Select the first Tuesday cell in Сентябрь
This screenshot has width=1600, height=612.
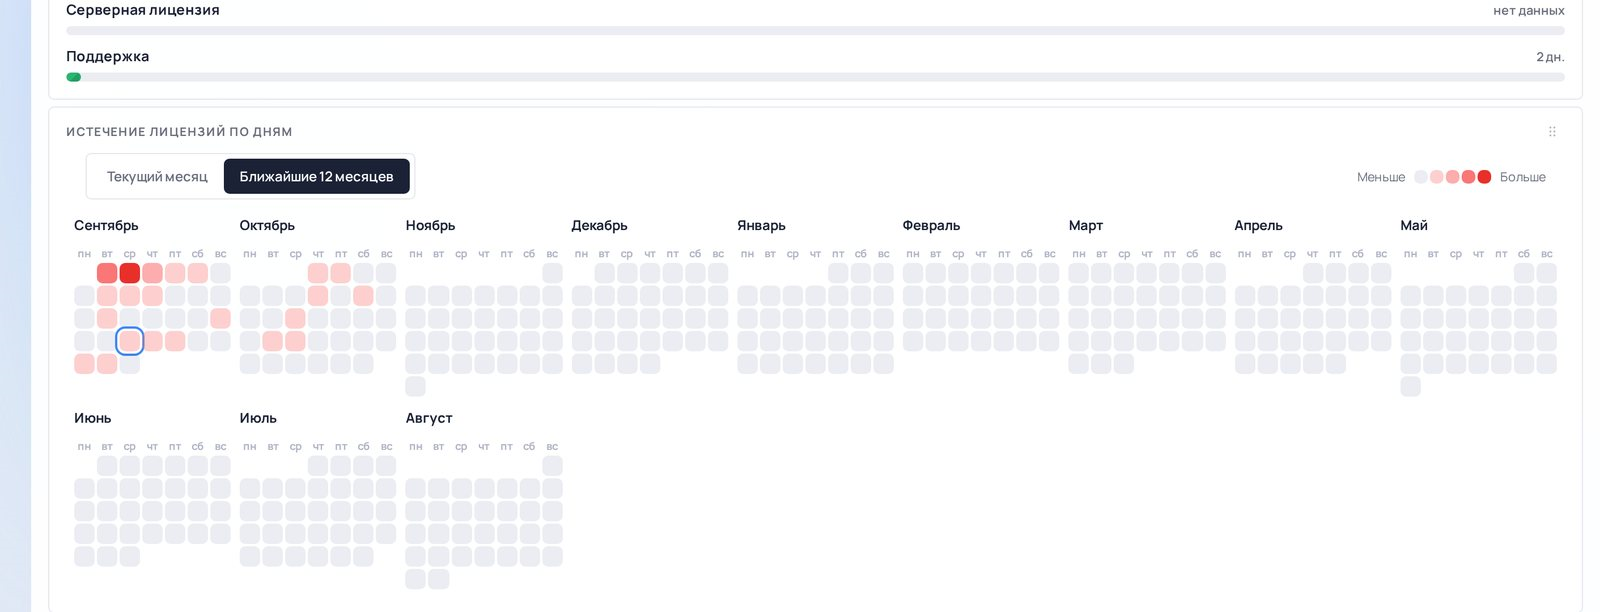[107, 273]
